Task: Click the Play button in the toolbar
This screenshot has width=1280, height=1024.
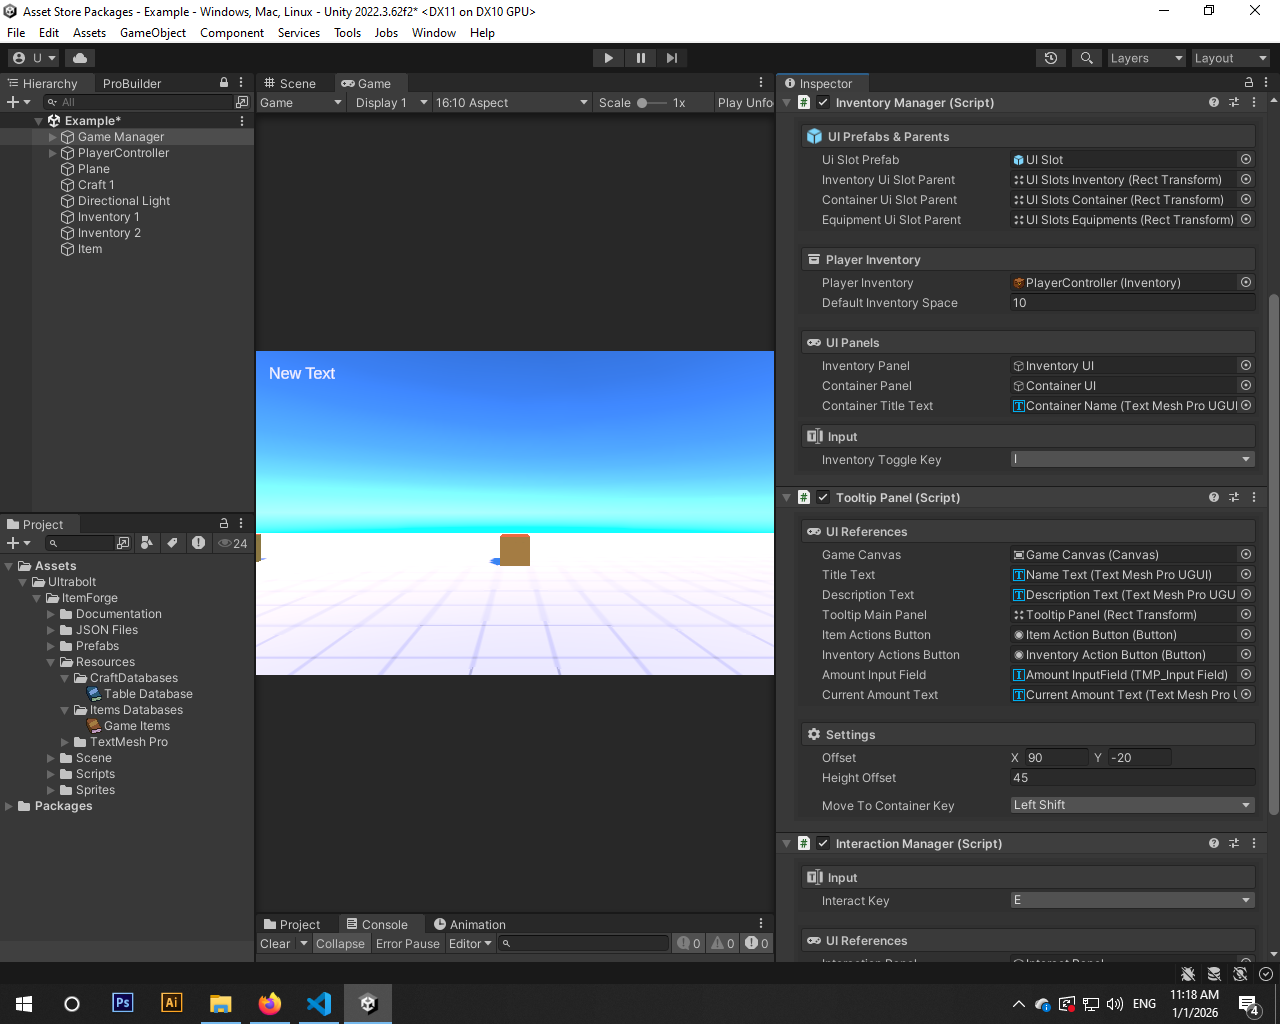Action: [x=608, y=58]
